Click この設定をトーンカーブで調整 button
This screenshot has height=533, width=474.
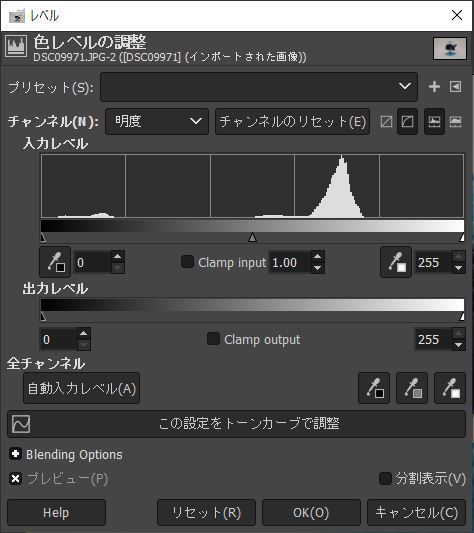tap(236, 424)
